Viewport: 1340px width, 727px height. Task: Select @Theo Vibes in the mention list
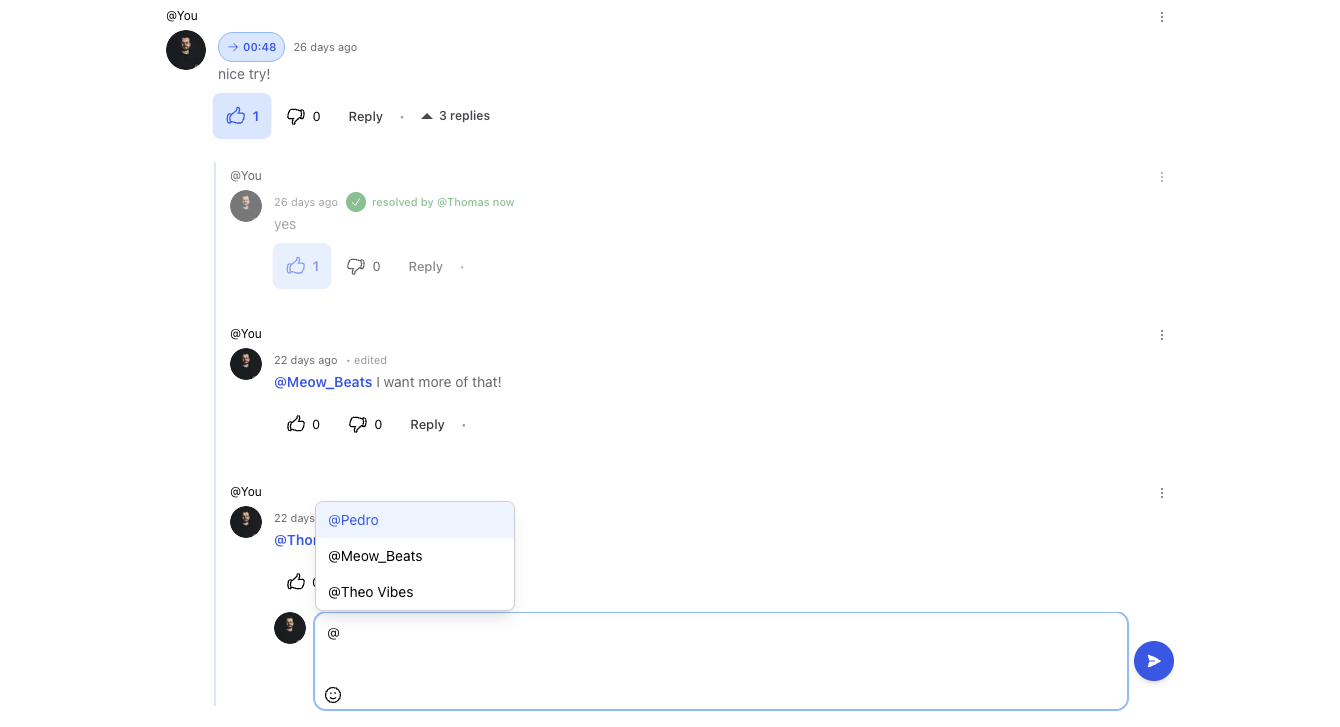click(x=370, y=591)
